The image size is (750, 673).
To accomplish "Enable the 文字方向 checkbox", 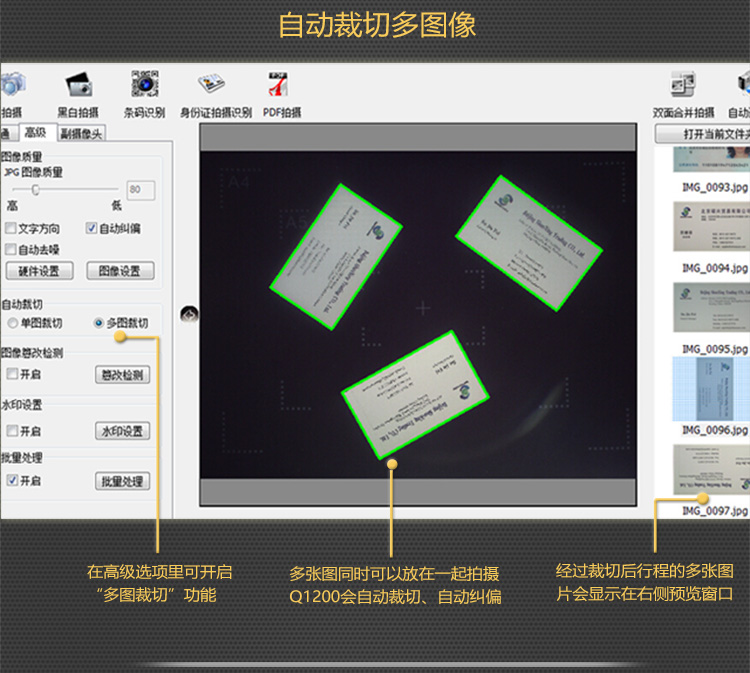I will (x=11, y=228).
